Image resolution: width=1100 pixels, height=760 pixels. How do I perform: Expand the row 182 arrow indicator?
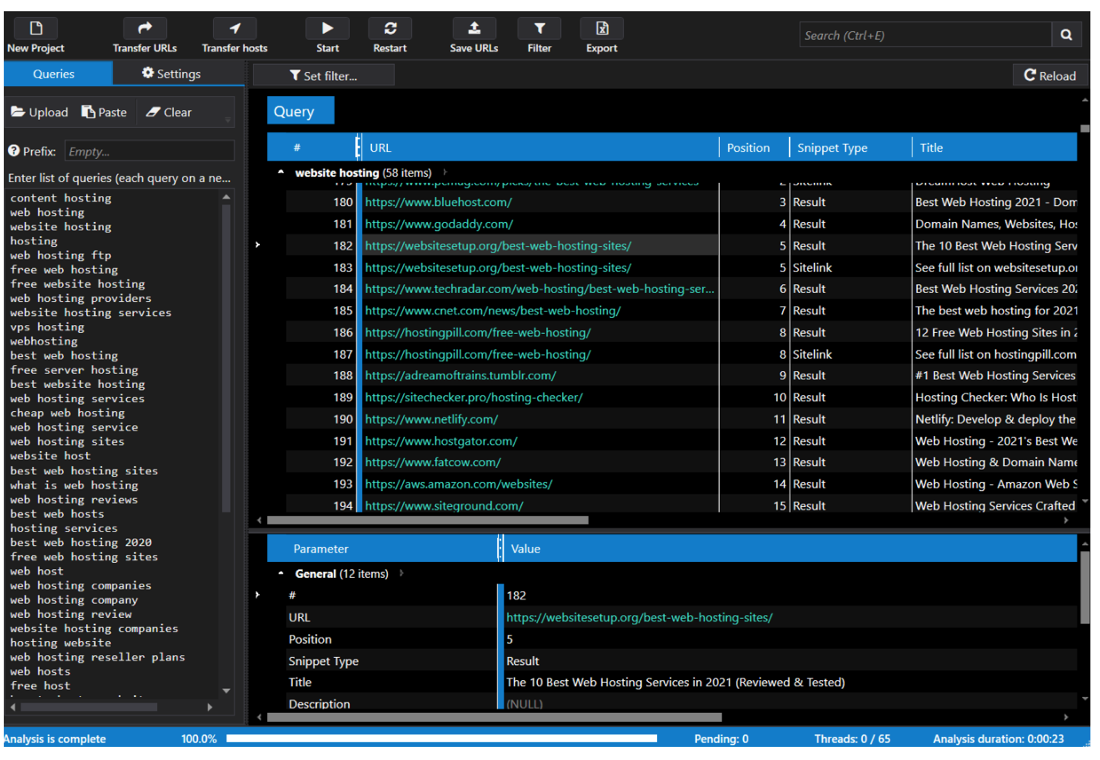click(258, 245)
